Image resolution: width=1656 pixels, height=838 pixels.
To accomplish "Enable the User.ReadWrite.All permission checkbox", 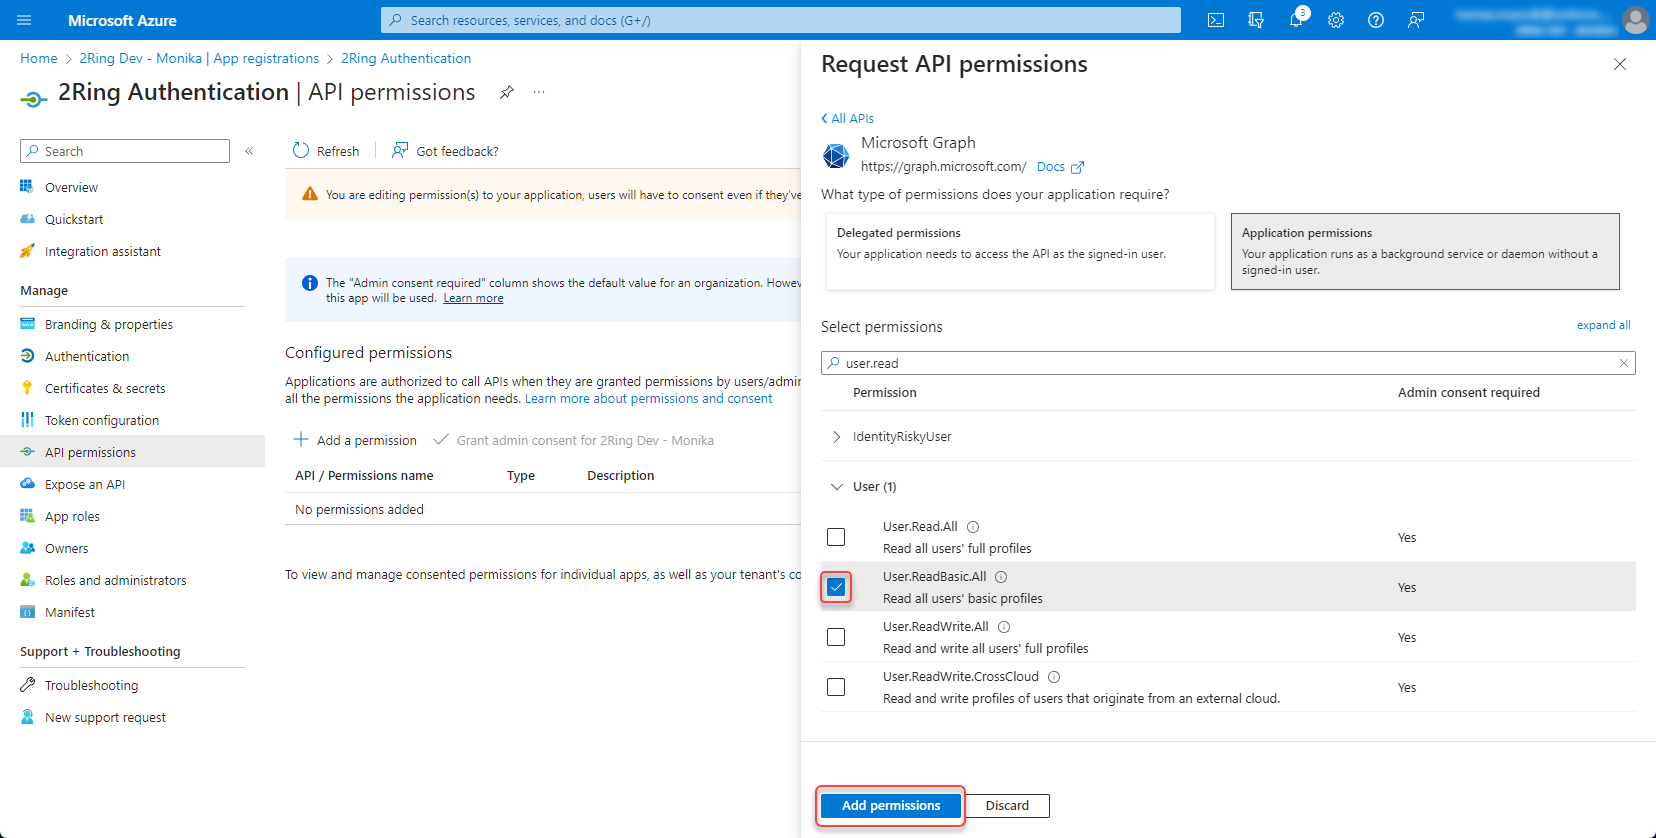I will (x=836, y=637).
